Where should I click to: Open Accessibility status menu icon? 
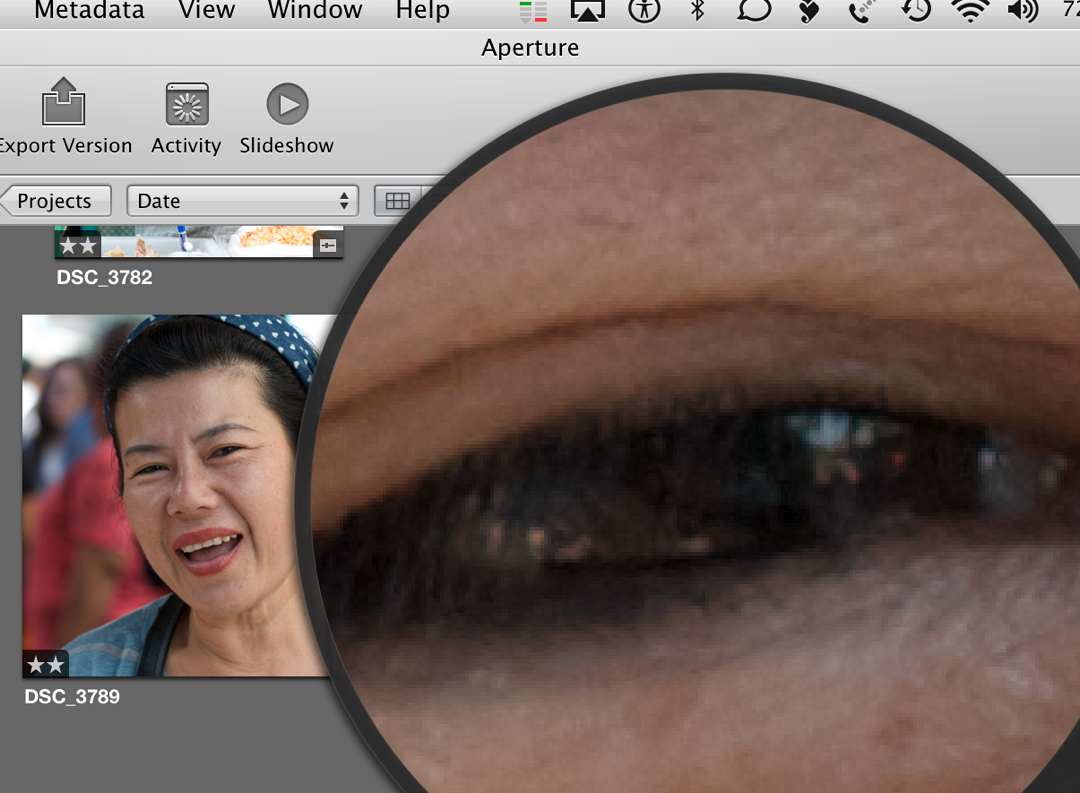[644, 10]
